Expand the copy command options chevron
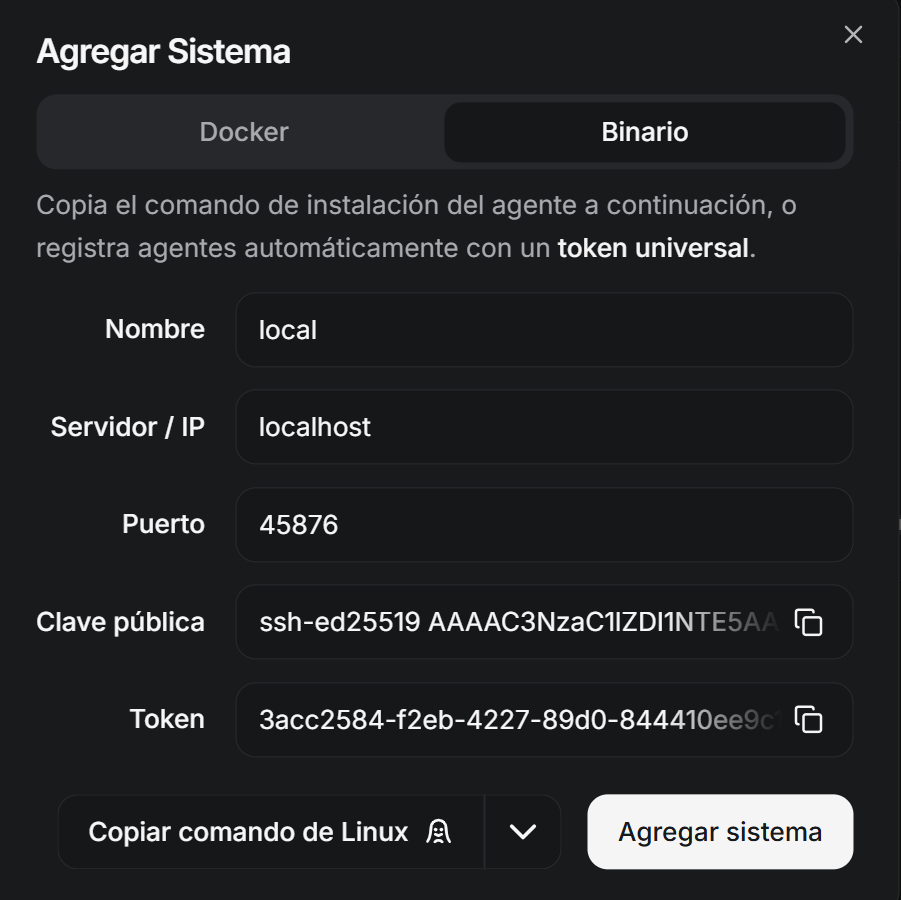 [523, 832]
